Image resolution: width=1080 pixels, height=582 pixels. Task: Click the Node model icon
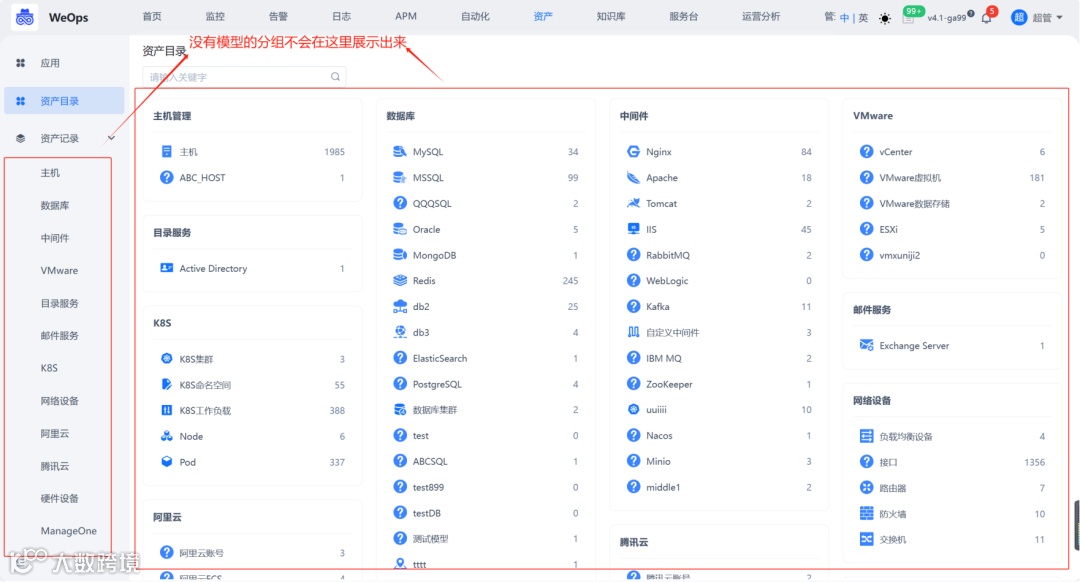(x=166, y=436)
